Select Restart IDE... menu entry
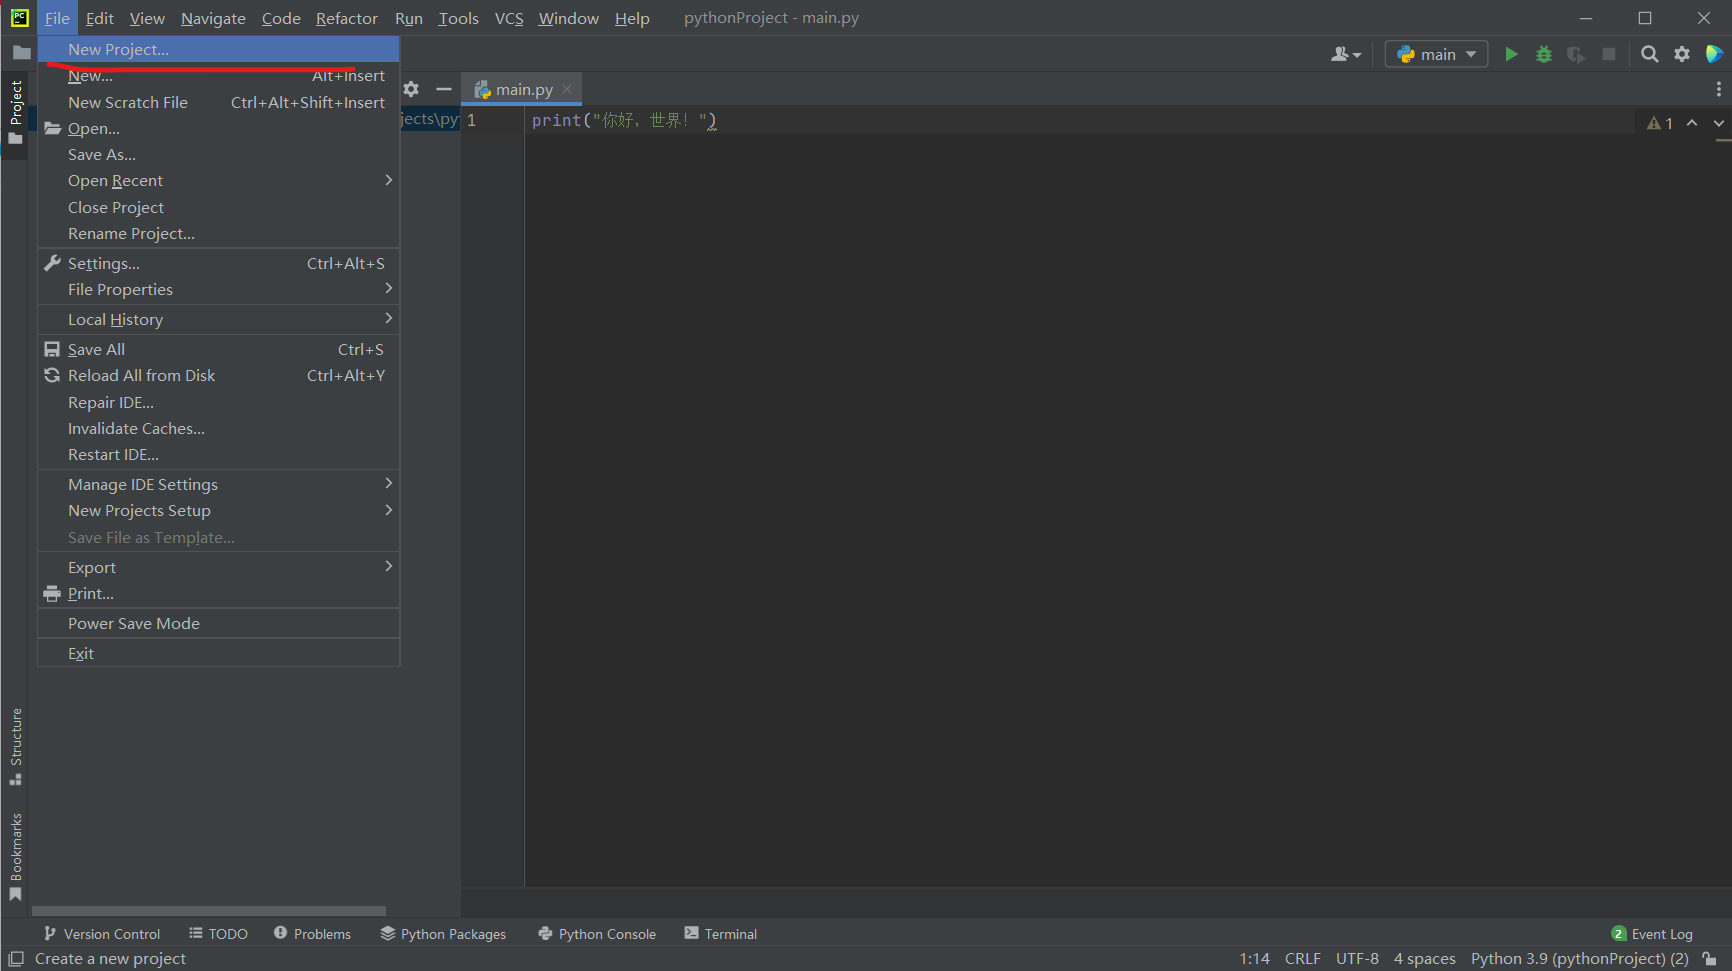The height and width of the screenshot is (971, 1732). coord(218,454)
